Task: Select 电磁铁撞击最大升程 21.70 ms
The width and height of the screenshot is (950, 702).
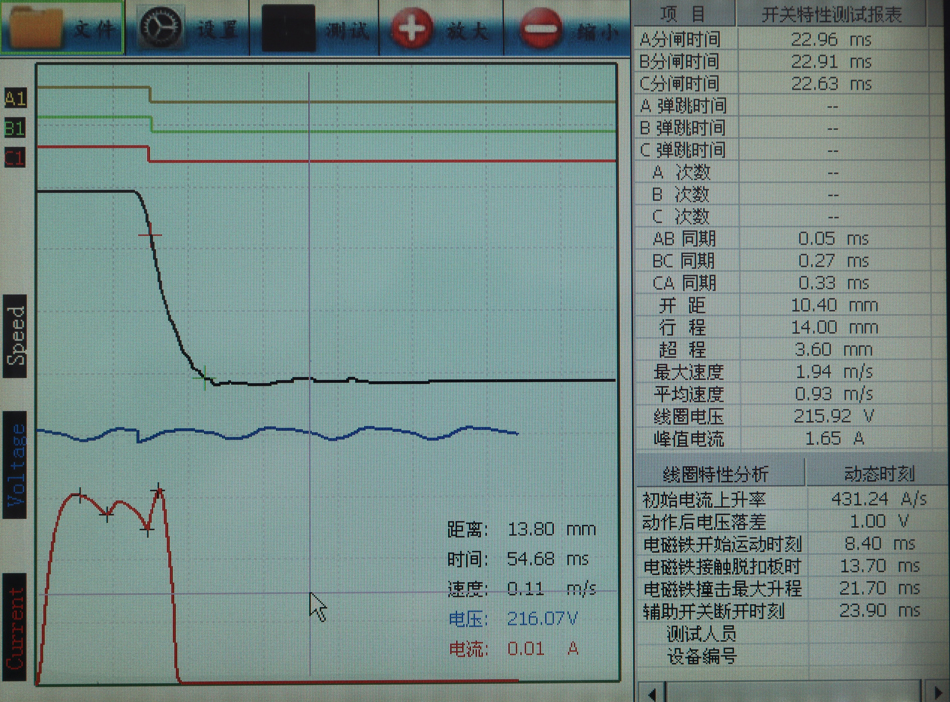Action: tap(880, 588)
